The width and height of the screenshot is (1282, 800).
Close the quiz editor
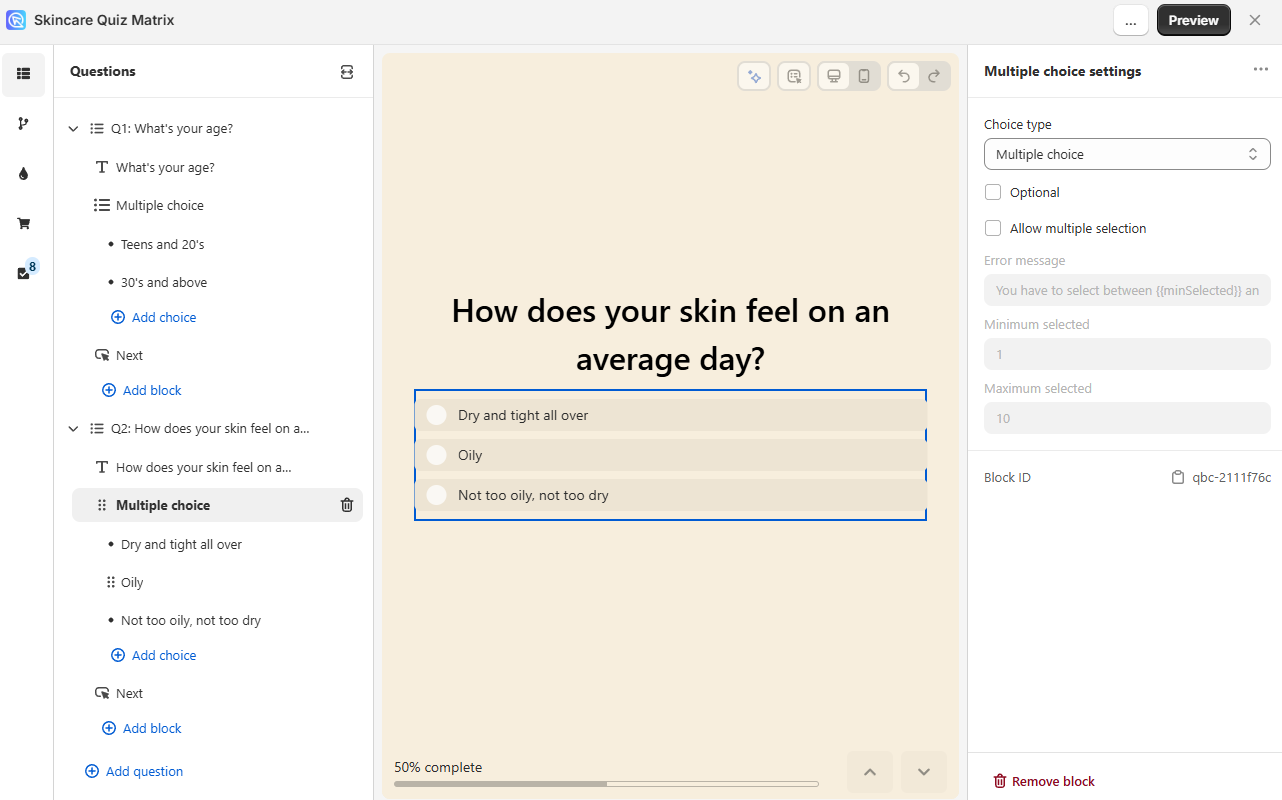[x=1255, y=20]
